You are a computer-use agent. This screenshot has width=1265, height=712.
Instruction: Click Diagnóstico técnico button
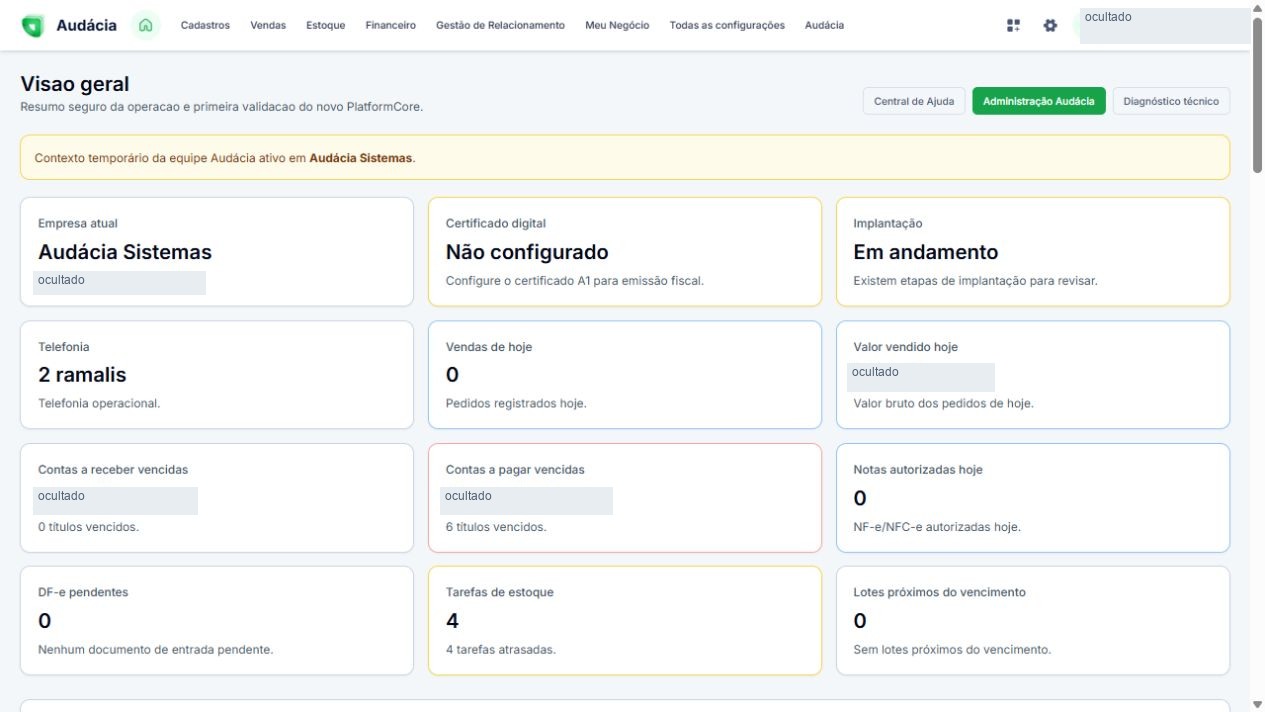click(x=1171, y=101)
